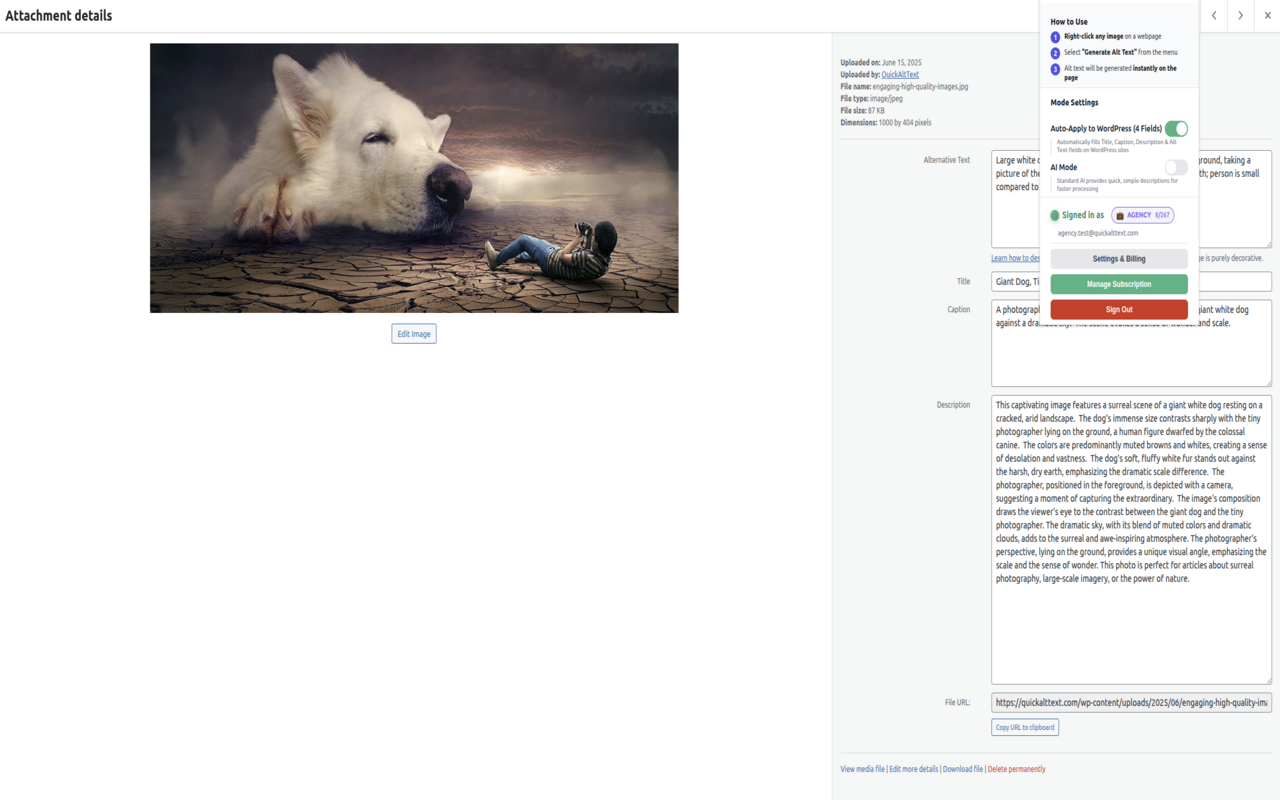Click the 'Title' field label
The image size is (1280, 800).
tap(963, 282)
